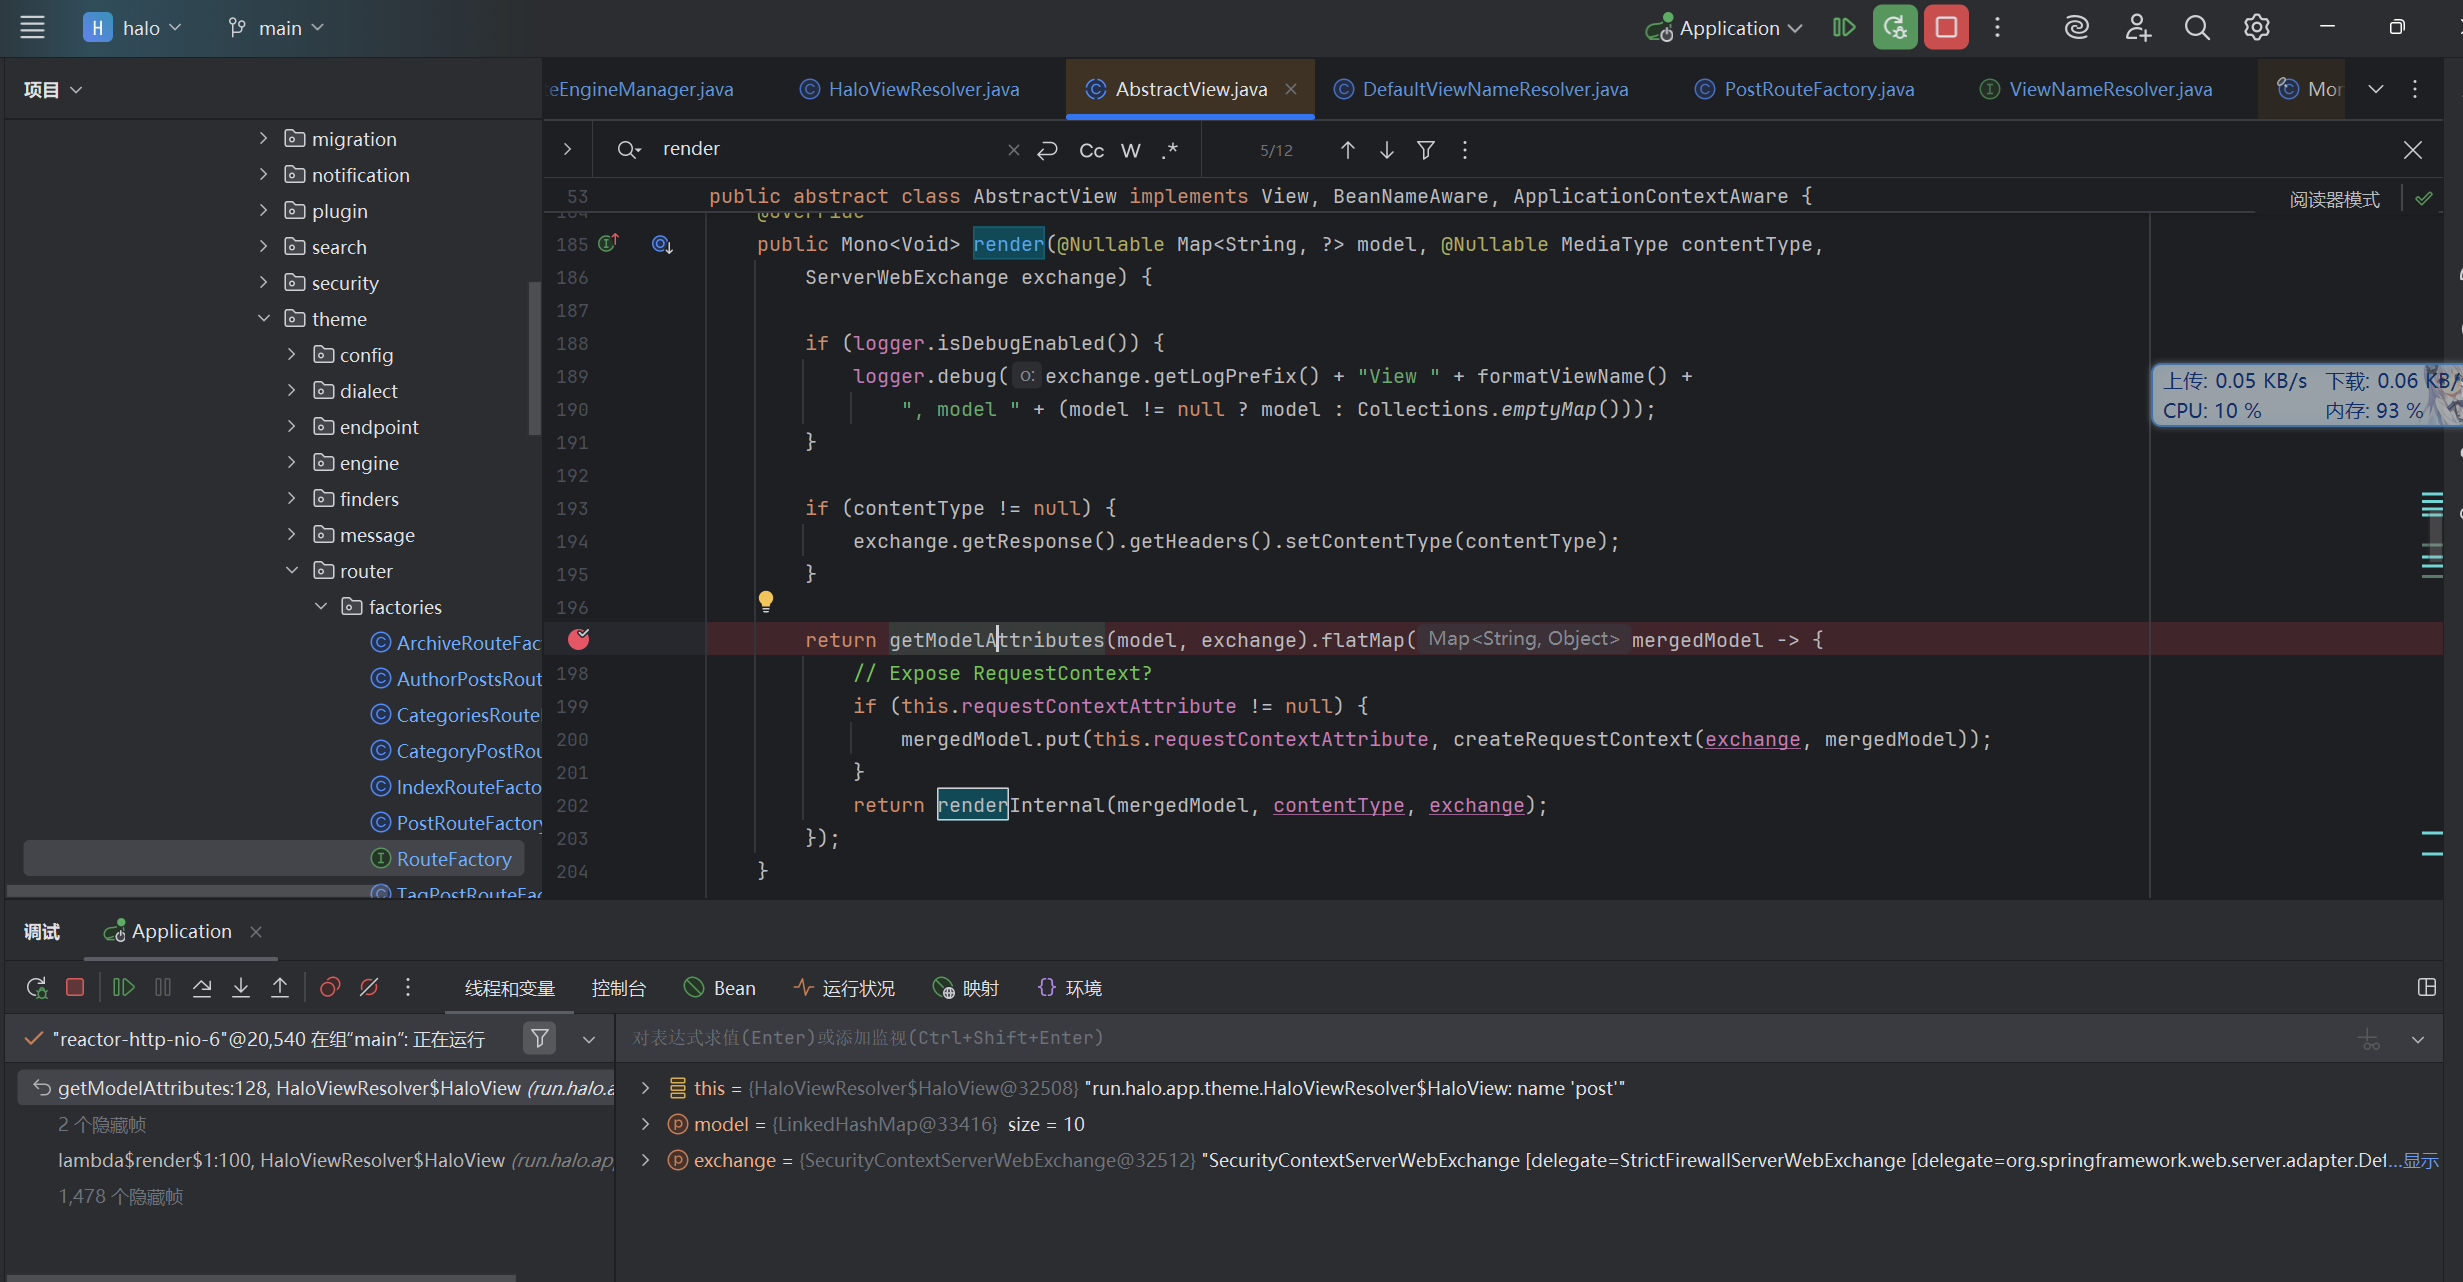Screen dimensions: 2463x1282
Task: Open Search Everywhere magnifier icon
Action: coord(2196,28)
